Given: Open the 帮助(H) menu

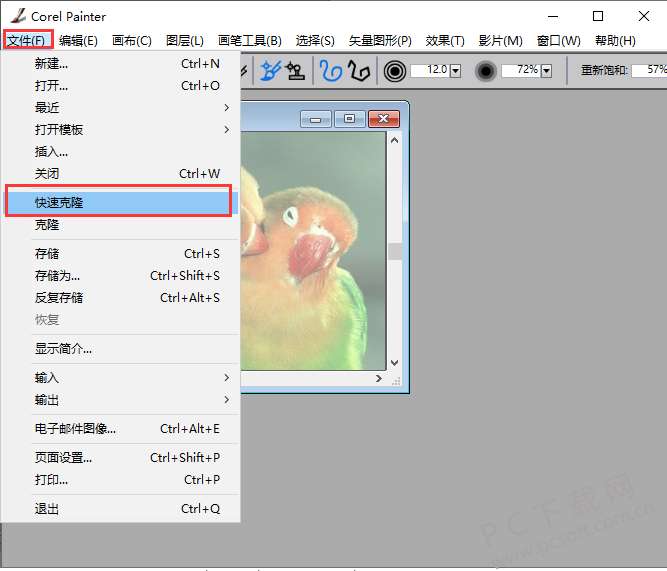Looking at the screenshot, I should 616,40.
